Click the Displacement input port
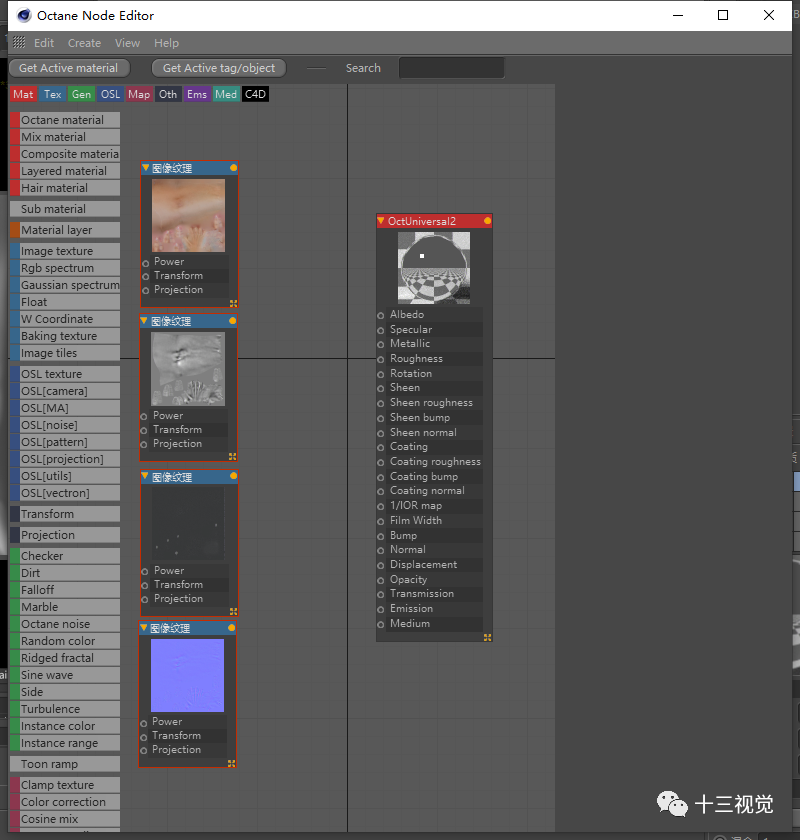800x840 pixels. [x=381, y=565]
